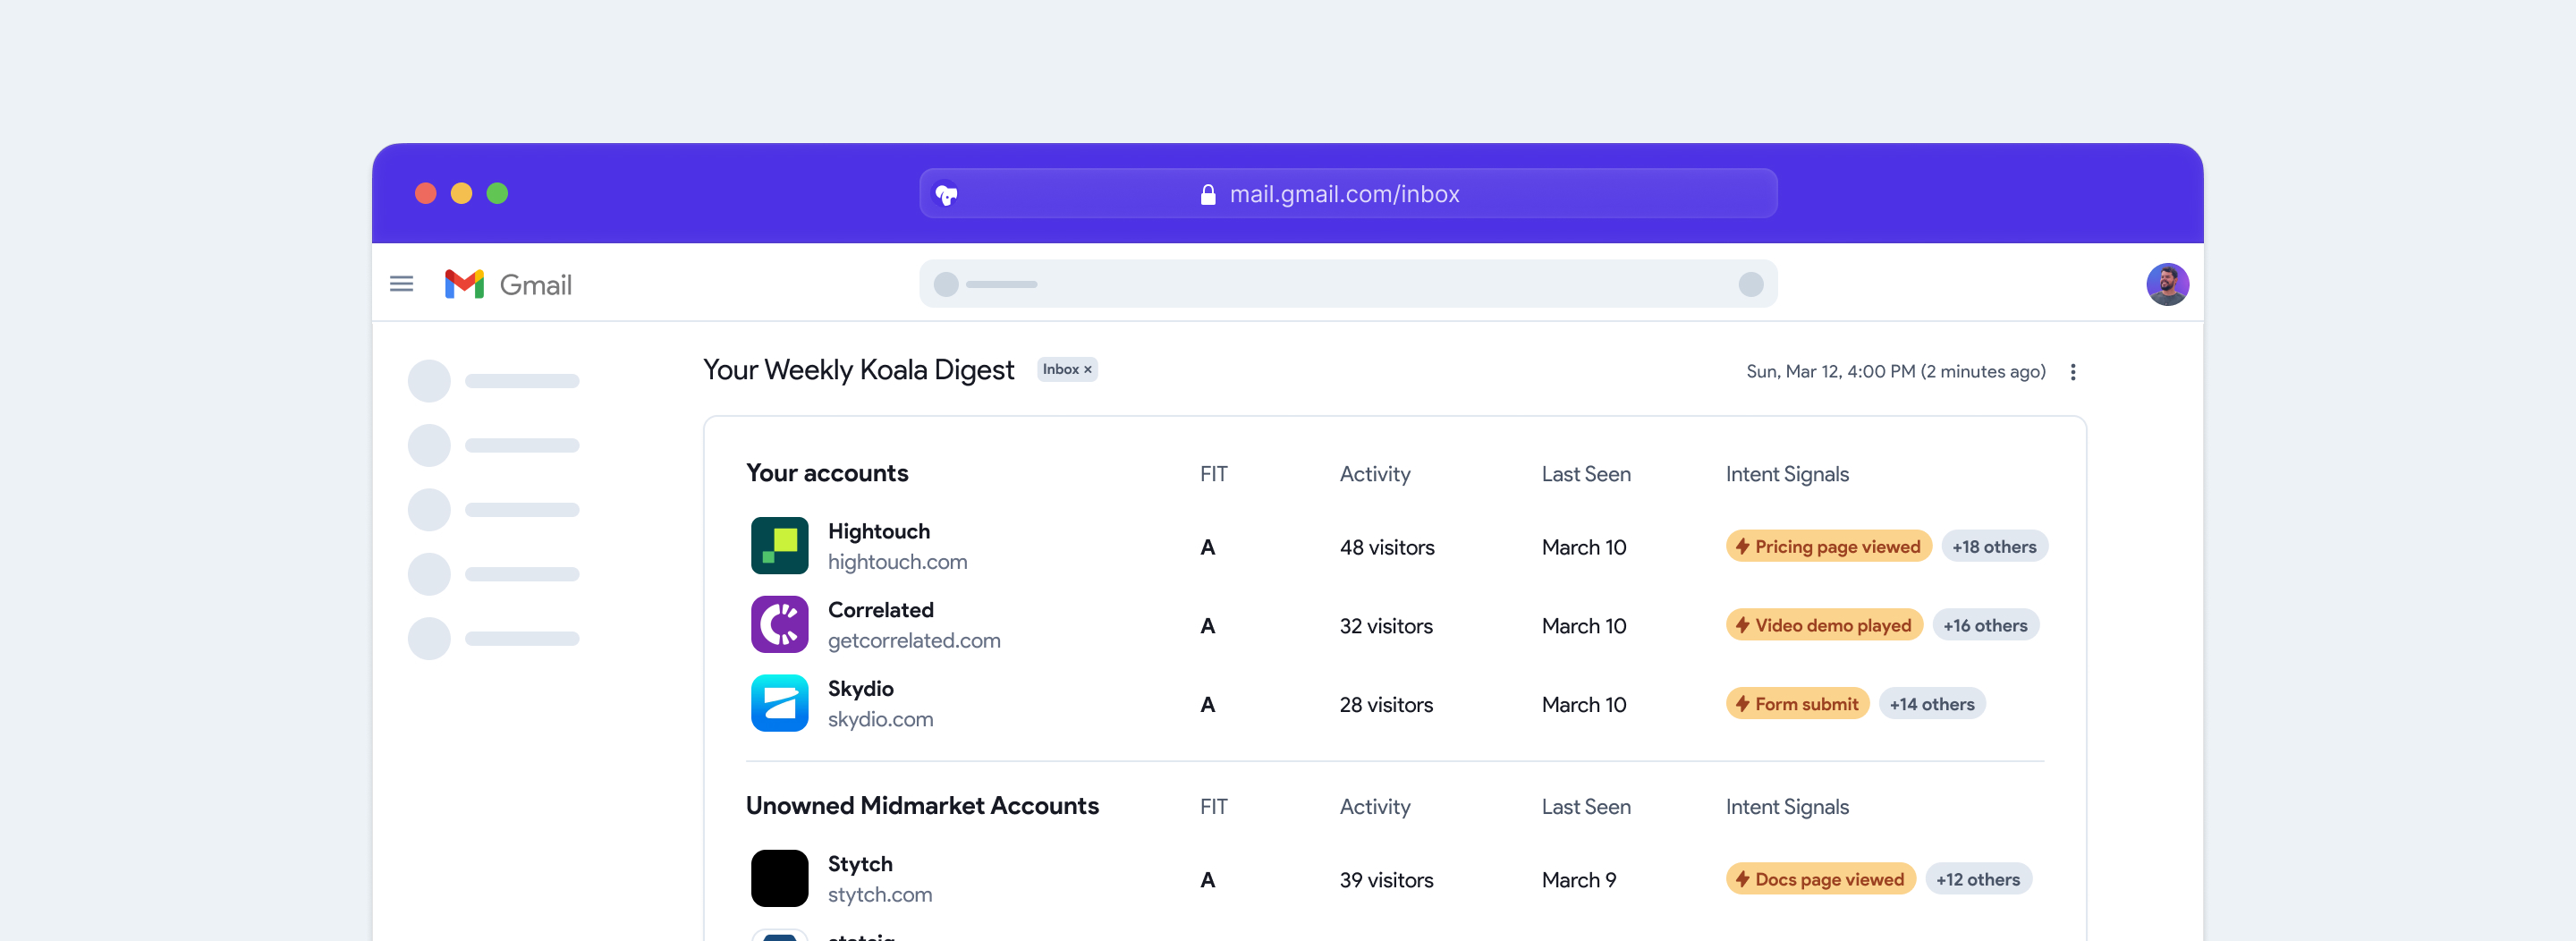Open the Hightouch company logo
2576x941 pixels.
779,546
